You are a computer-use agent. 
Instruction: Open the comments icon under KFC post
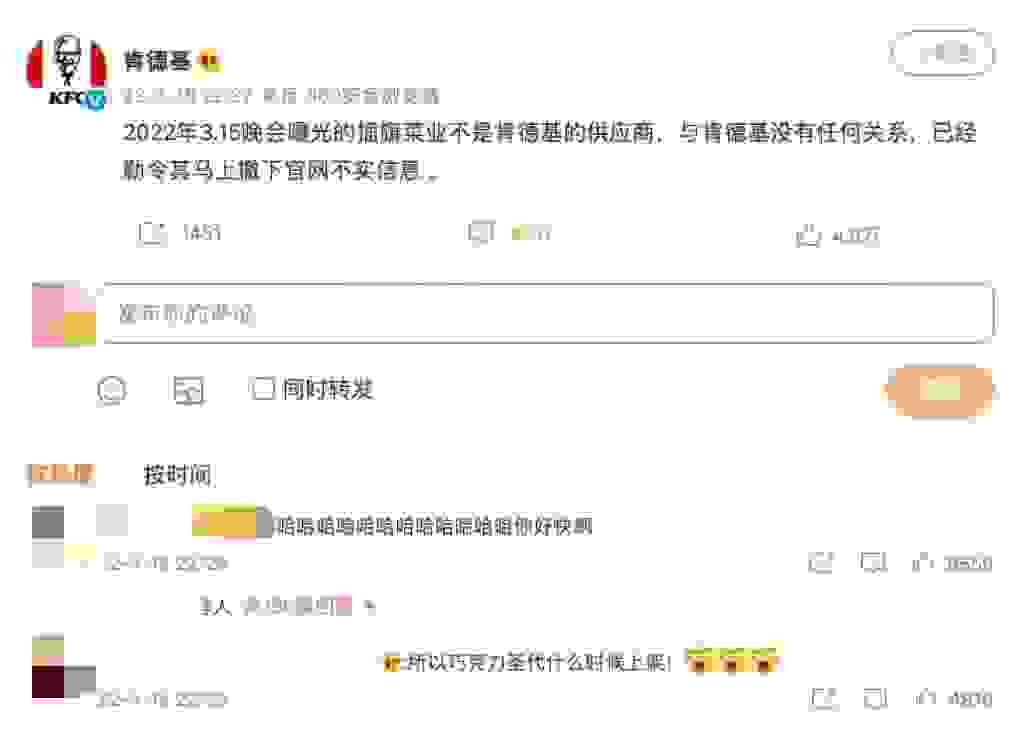click(482, 232)
